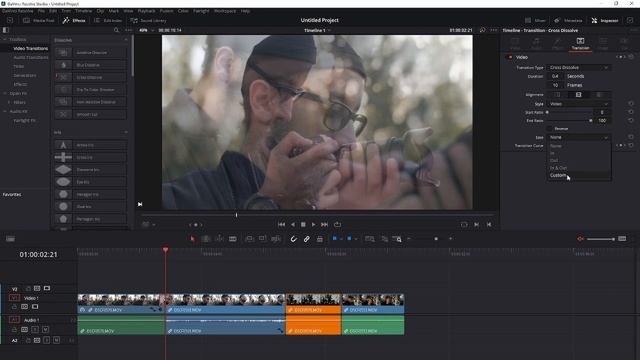Open the Transition Type dropdown
This screenshot has height=360, width=640.
(579, 67)
